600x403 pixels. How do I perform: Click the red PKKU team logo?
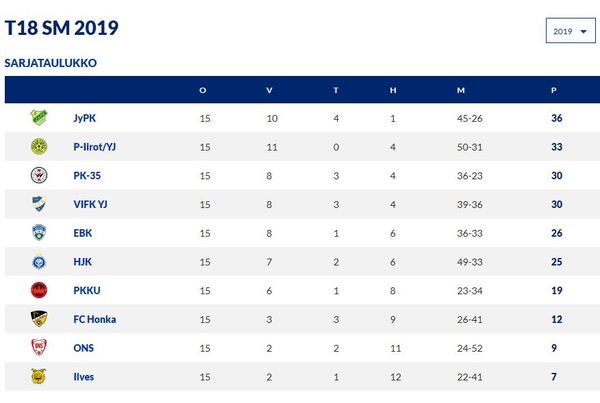(x=39, y=290)
